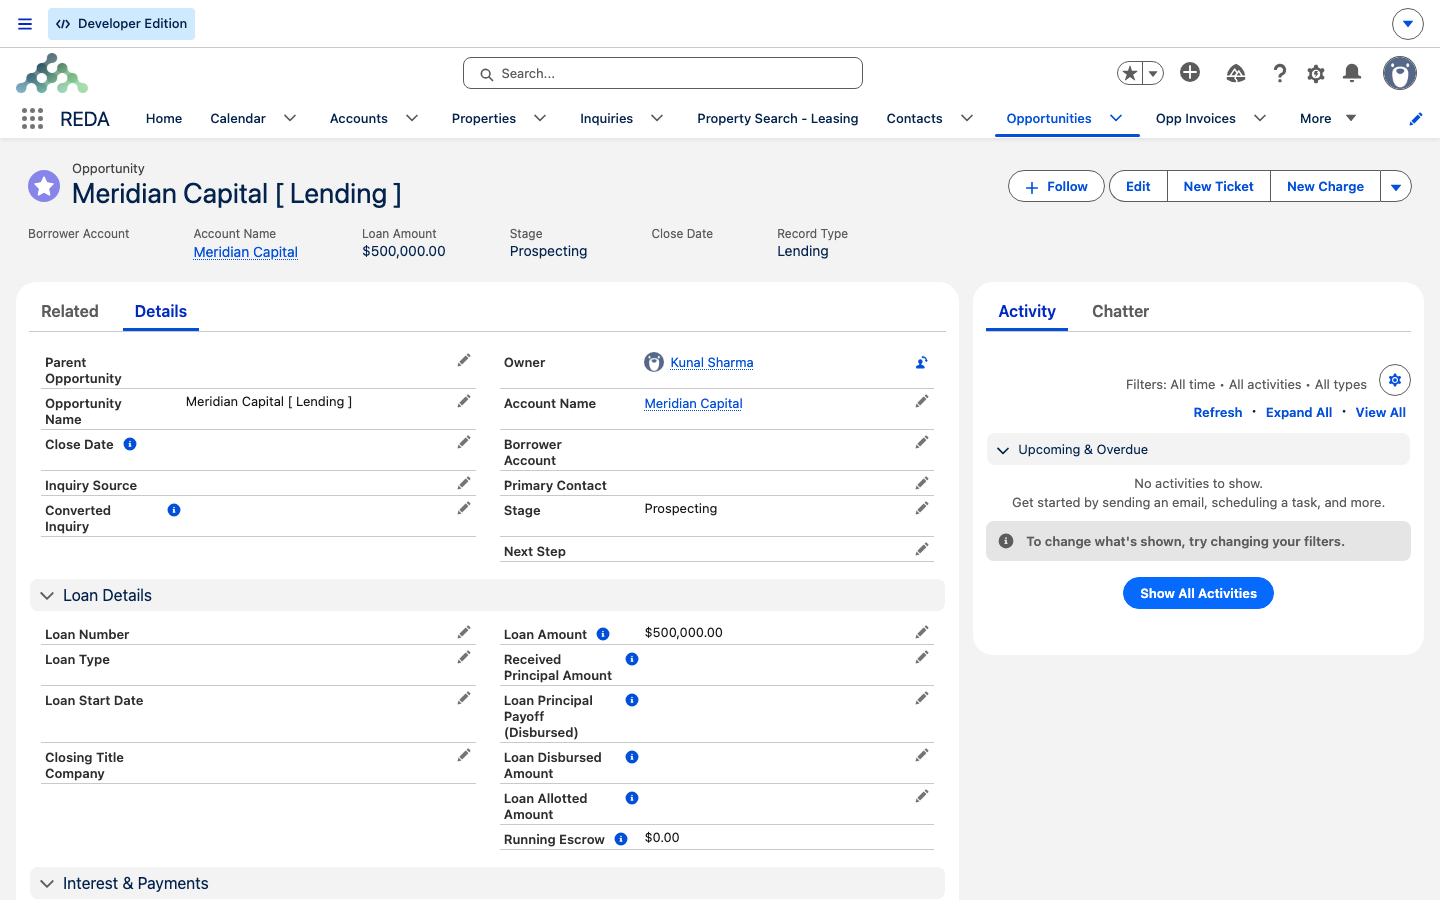
Task: Click into the global Search field
Action: pos(663,73)
